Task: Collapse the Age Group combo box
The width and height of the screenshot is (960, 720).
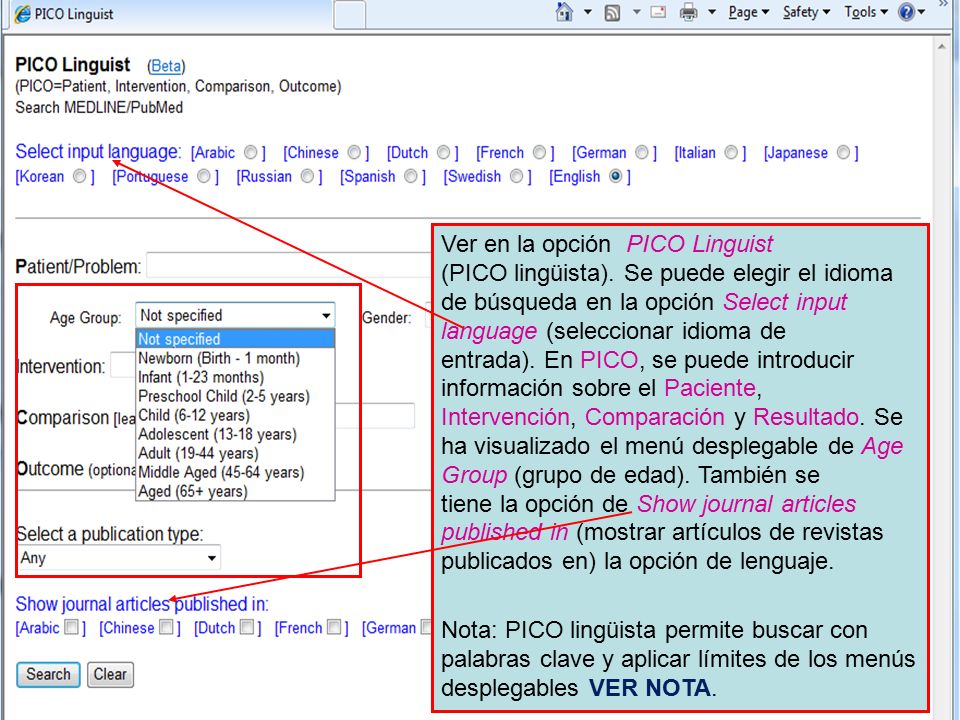Action: (235, 315)
